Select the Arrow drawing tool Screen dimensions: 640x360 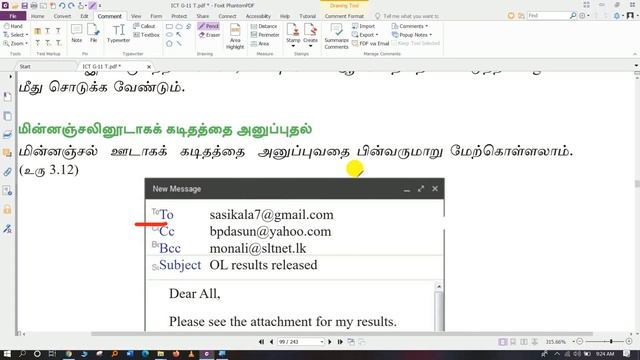(x=179, y=35)
